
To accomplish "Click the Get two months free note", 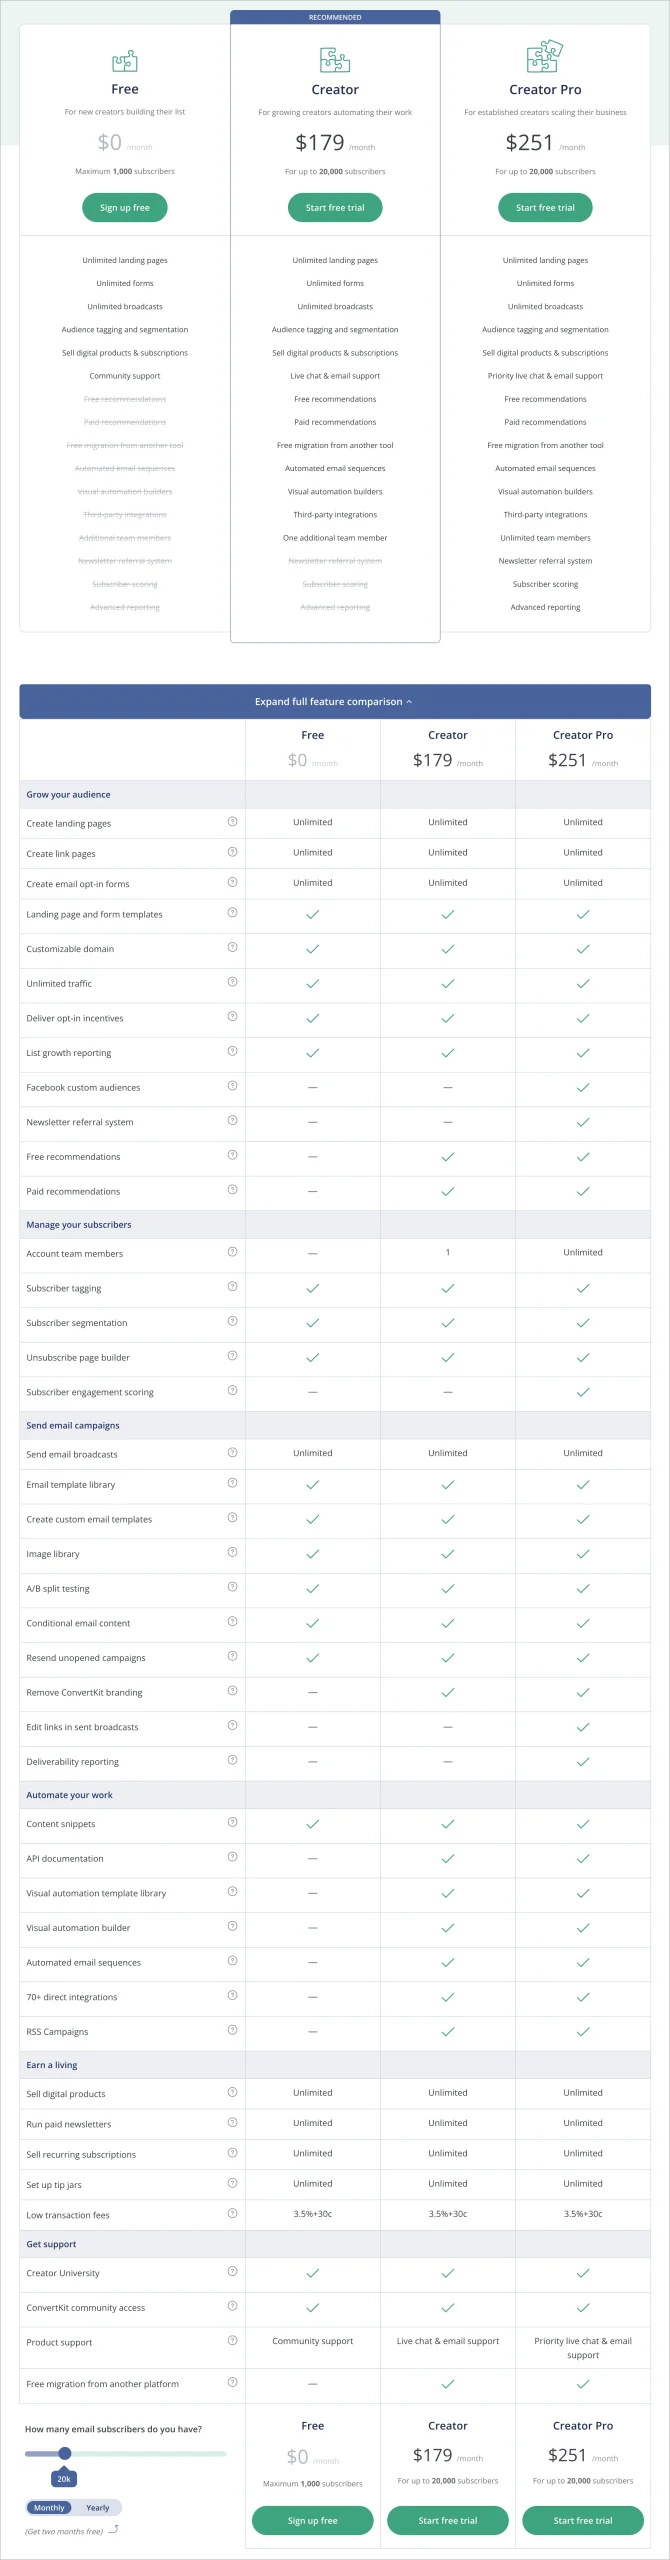I will point(65,2530).
